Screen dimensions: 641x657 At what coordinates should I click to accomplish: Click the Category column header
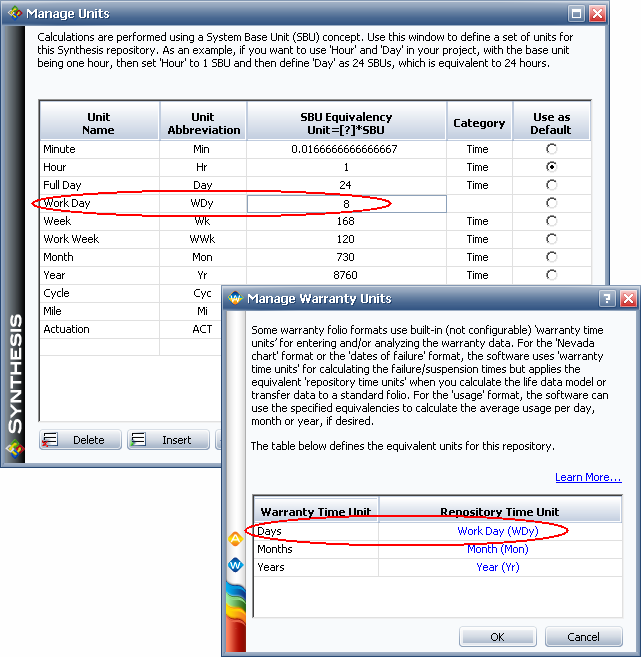pos(479,123)
